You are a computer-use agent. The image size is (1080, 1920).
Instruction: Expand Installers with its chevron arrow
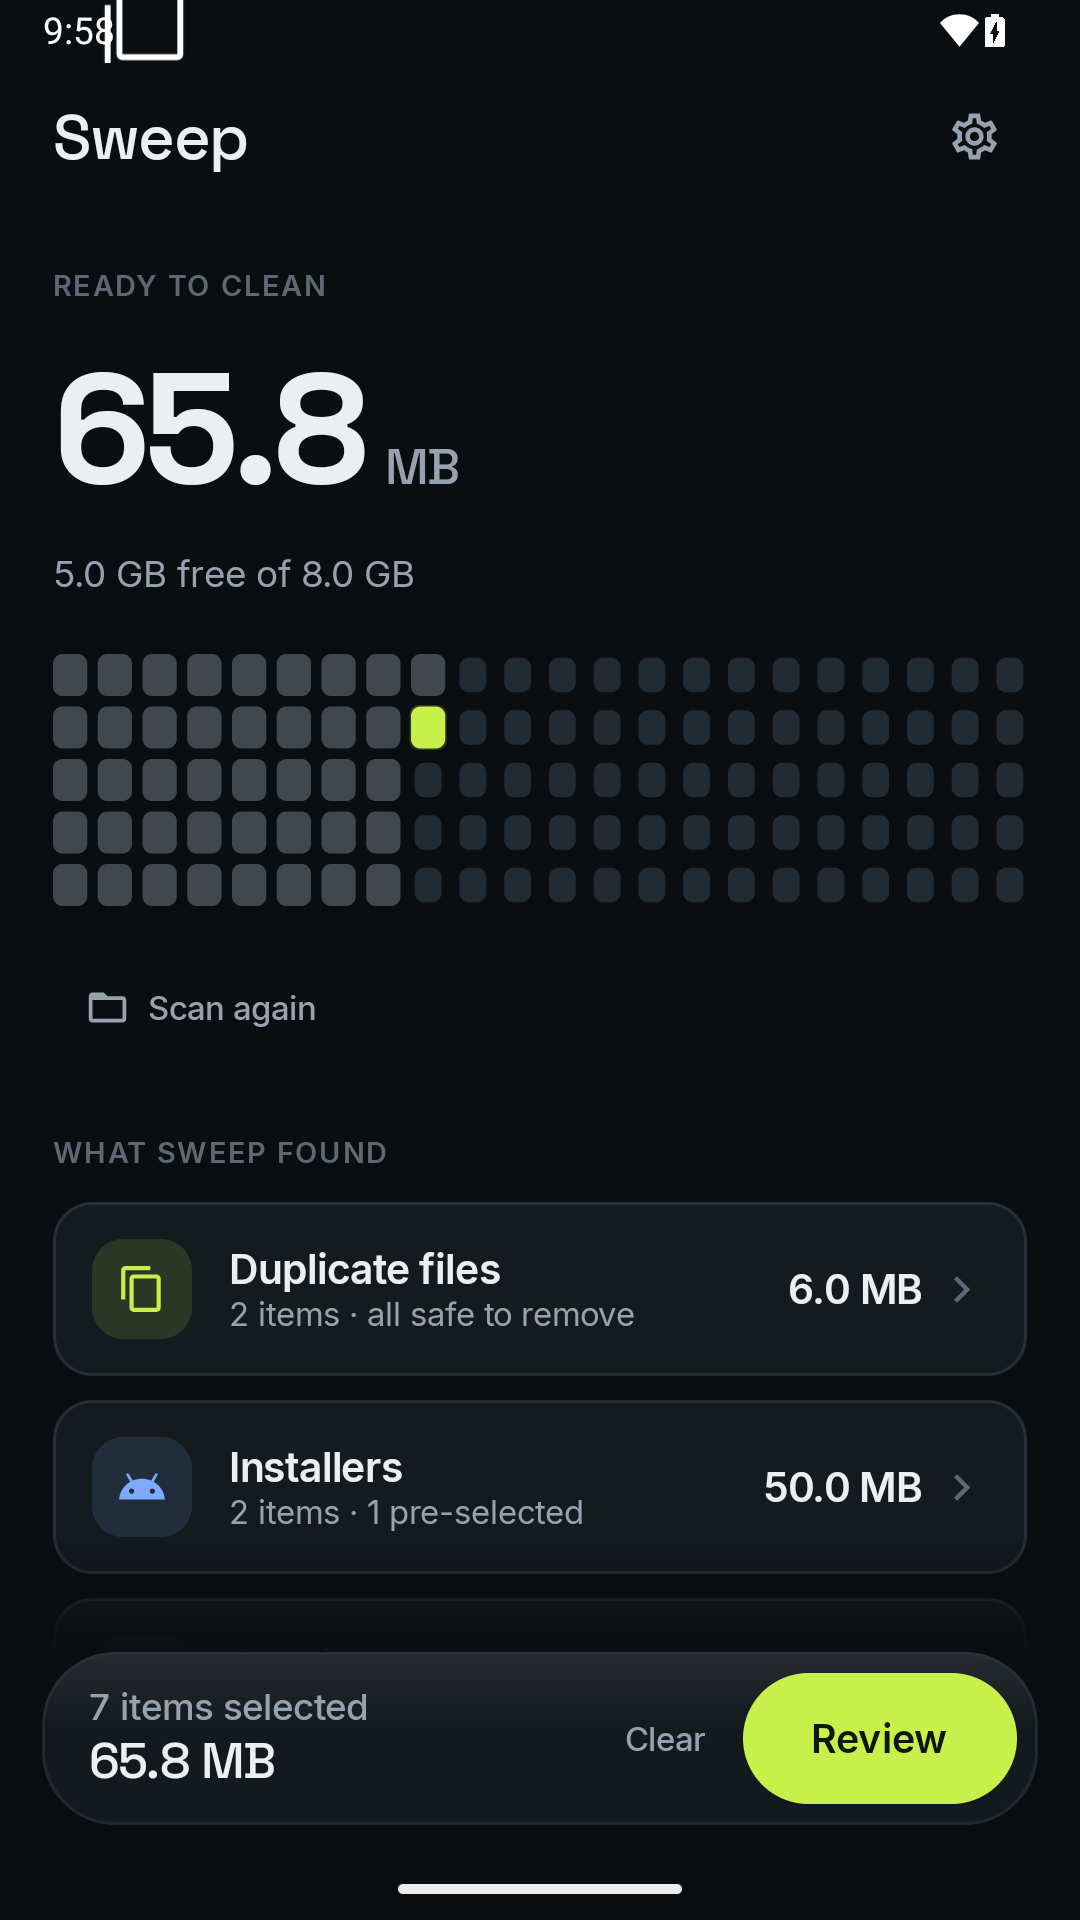point(962,1487)
